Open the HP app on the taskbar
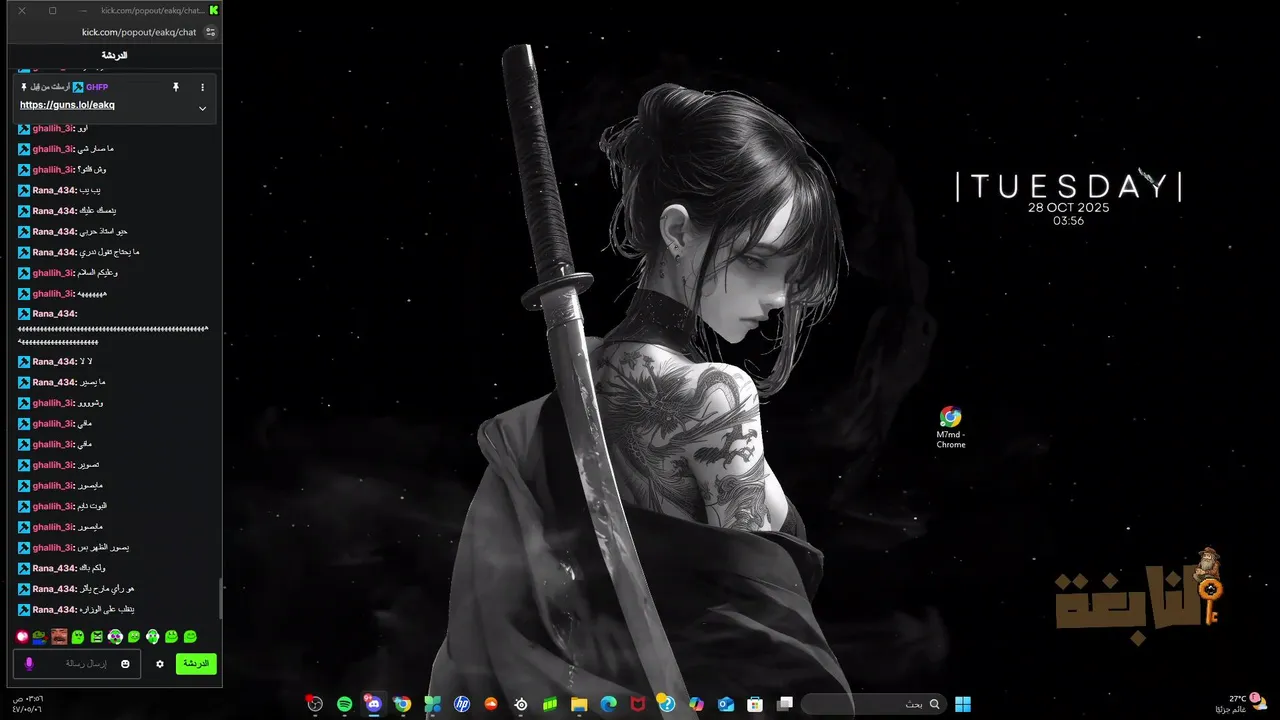Screen dimensions: 1280x720 [x=461, y=704]
